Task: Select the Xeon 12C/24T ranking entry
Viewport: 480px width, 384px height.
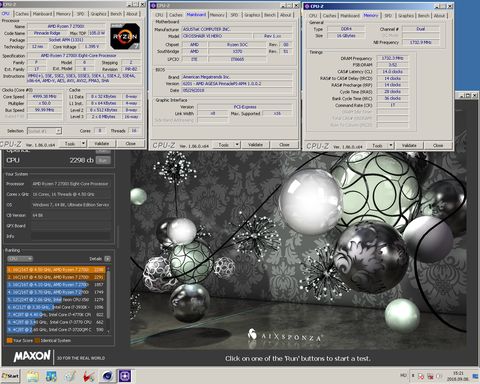Action: click(56, 300)
